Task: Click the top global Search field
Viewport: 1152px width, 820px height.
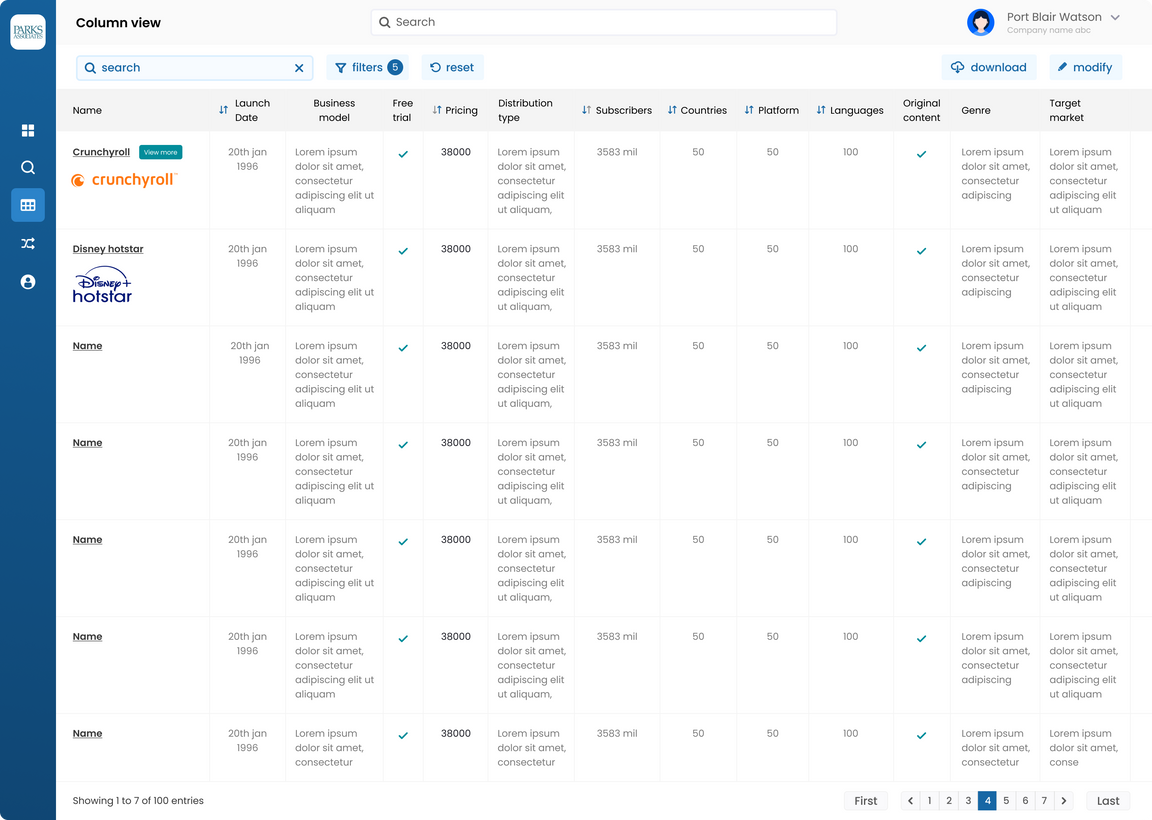Action: pos(603,22)
